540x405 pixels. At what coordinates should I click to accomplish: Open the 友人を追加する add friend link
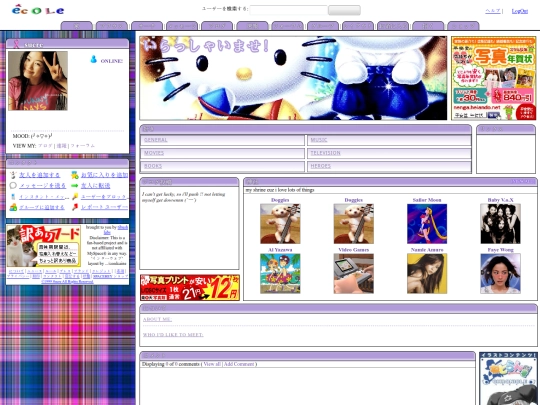point(40,175)
